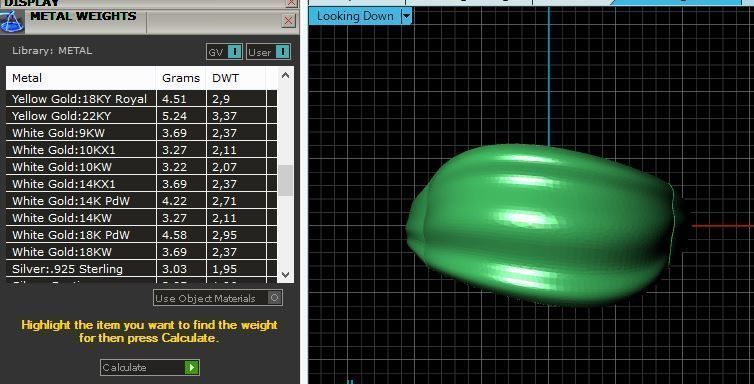Select White Gold:18K PdW row
754x384 pixels.
[141, 235]
